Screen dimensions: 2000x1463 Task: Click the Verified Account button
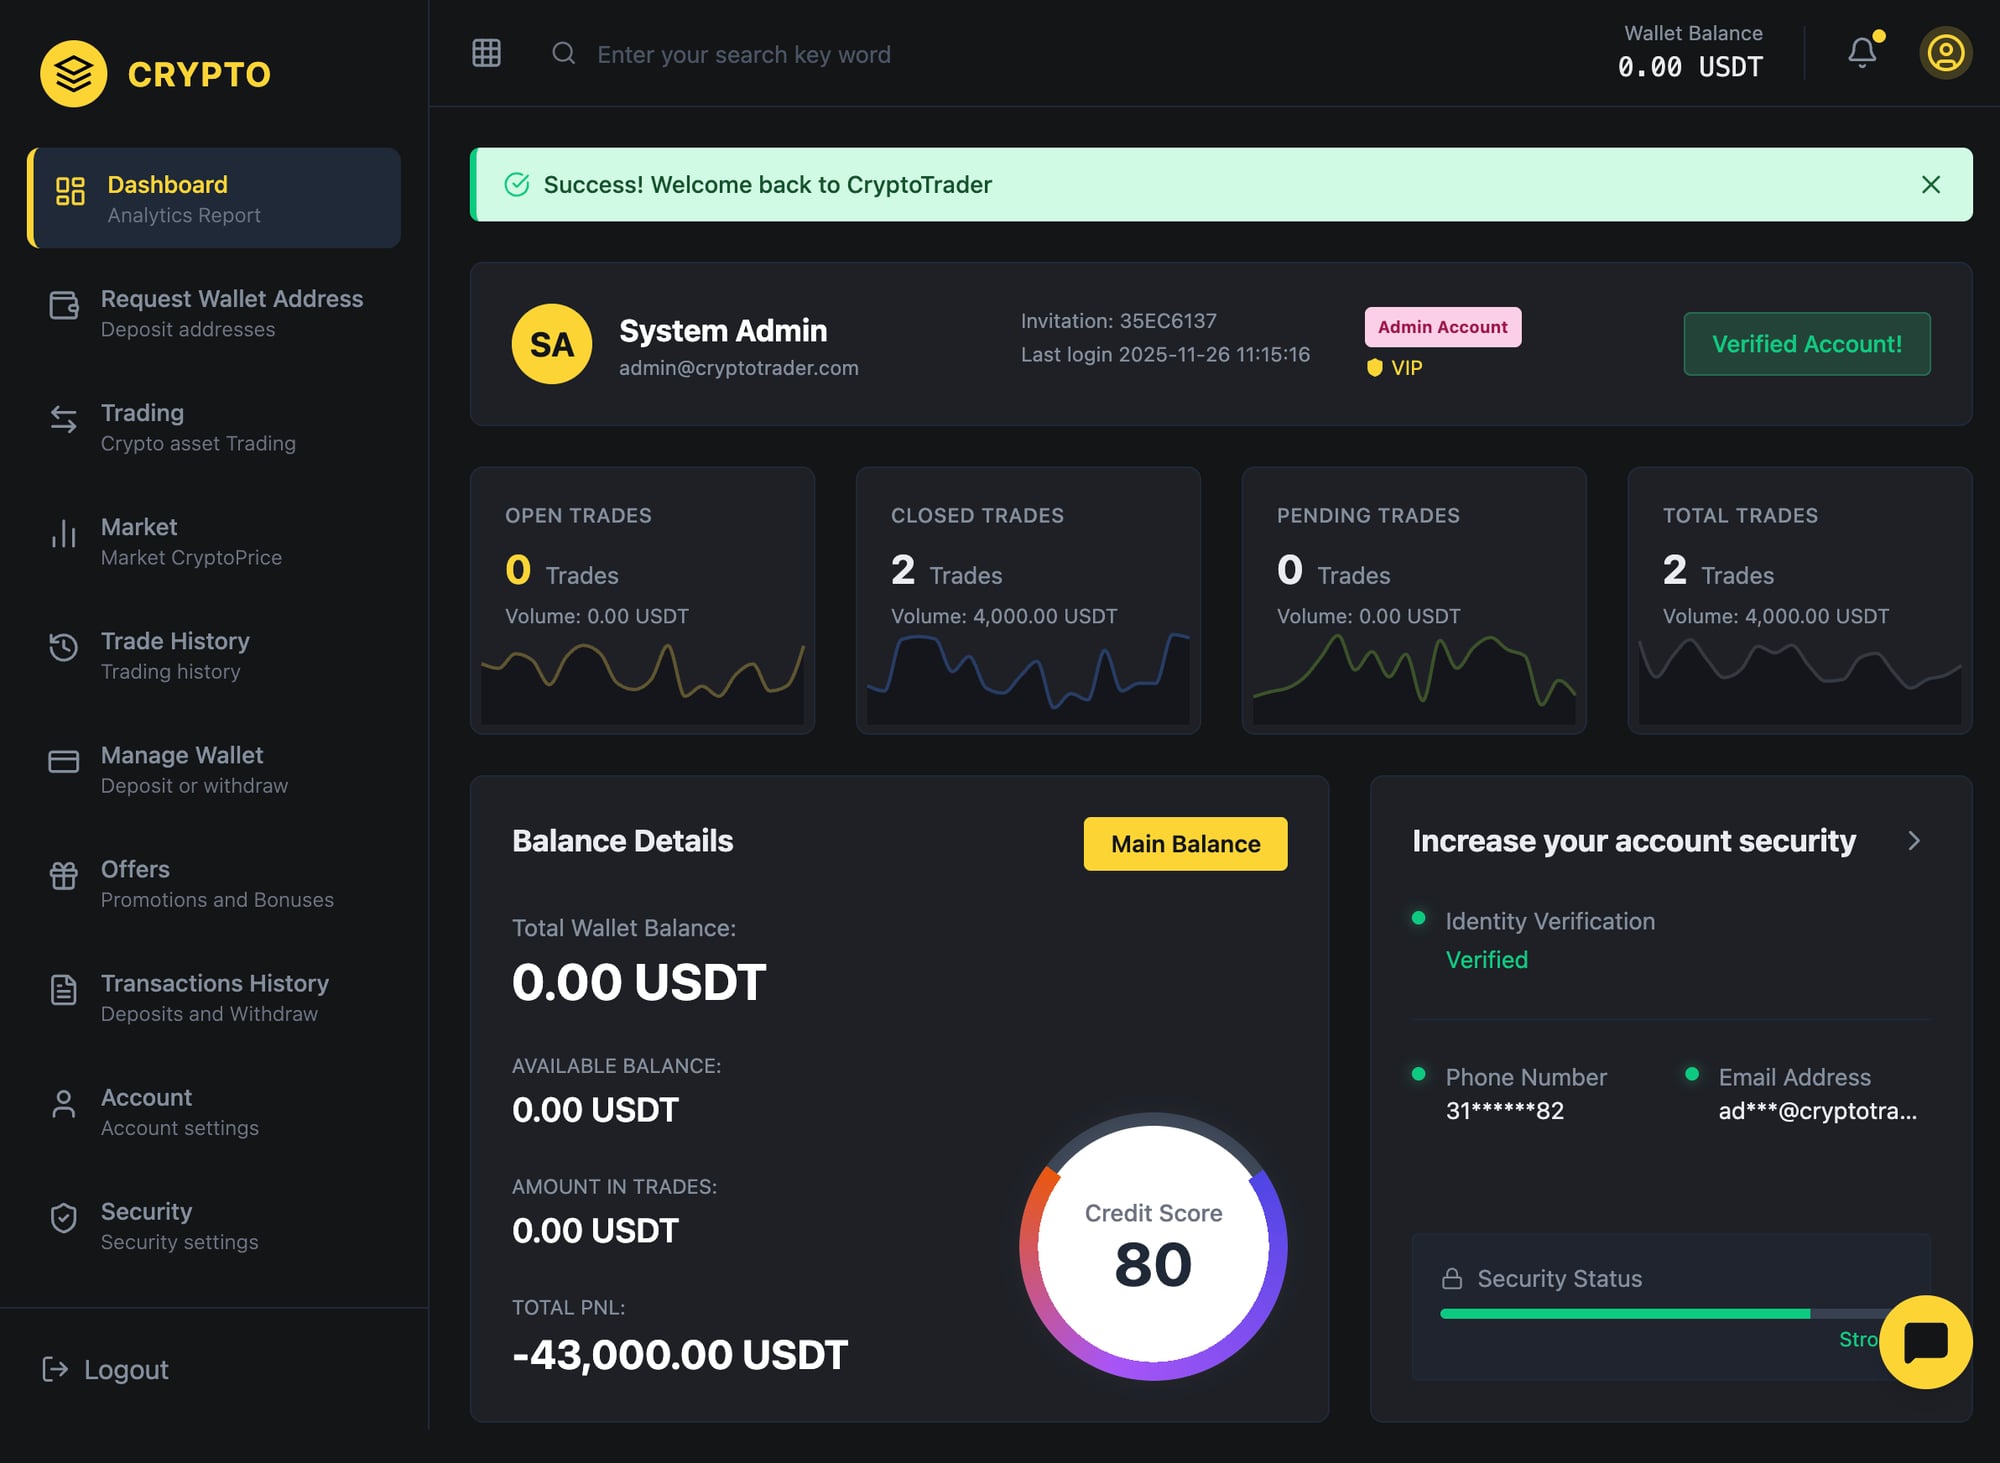(1806, 344)
